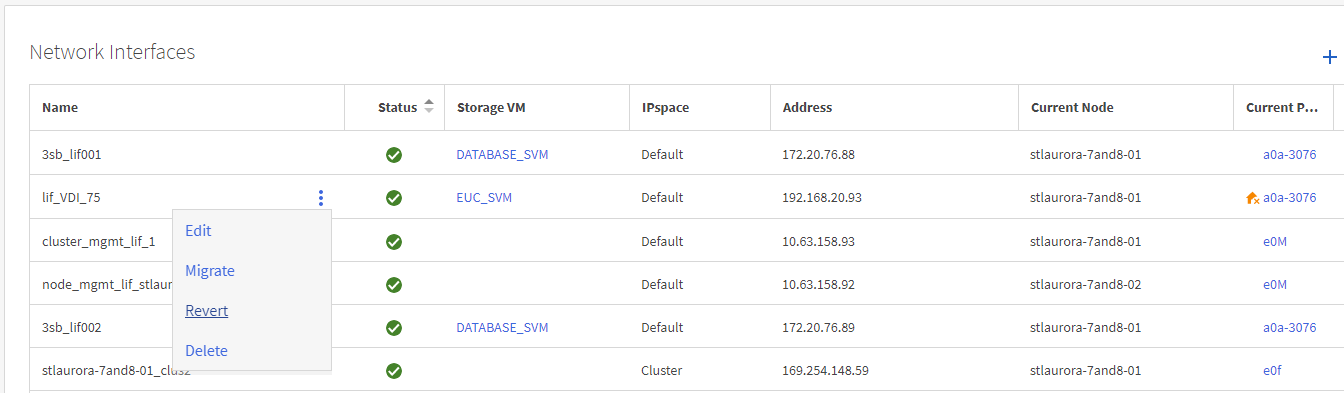
Task: Click green status check for 3sb_lif002 row
Action: point(394,328)
